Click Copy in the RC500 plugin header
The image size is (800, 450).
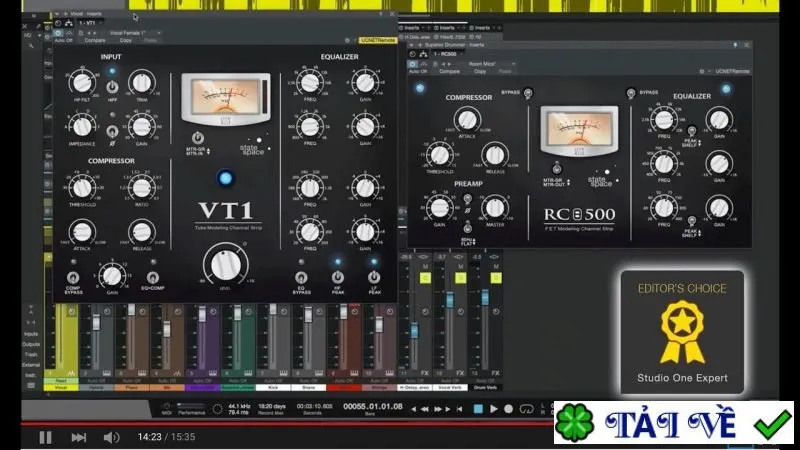[x=480, y=71]
